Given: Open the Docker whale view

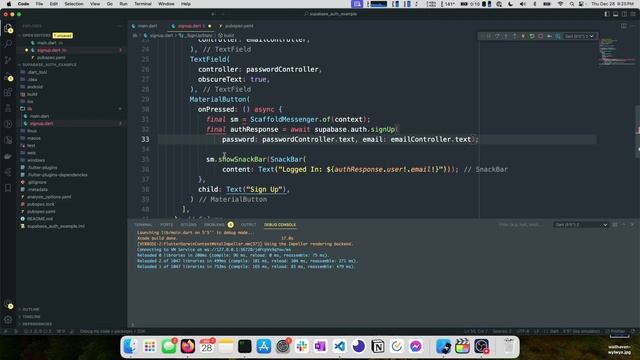Looking at the screenshot, I should point(8,156).
